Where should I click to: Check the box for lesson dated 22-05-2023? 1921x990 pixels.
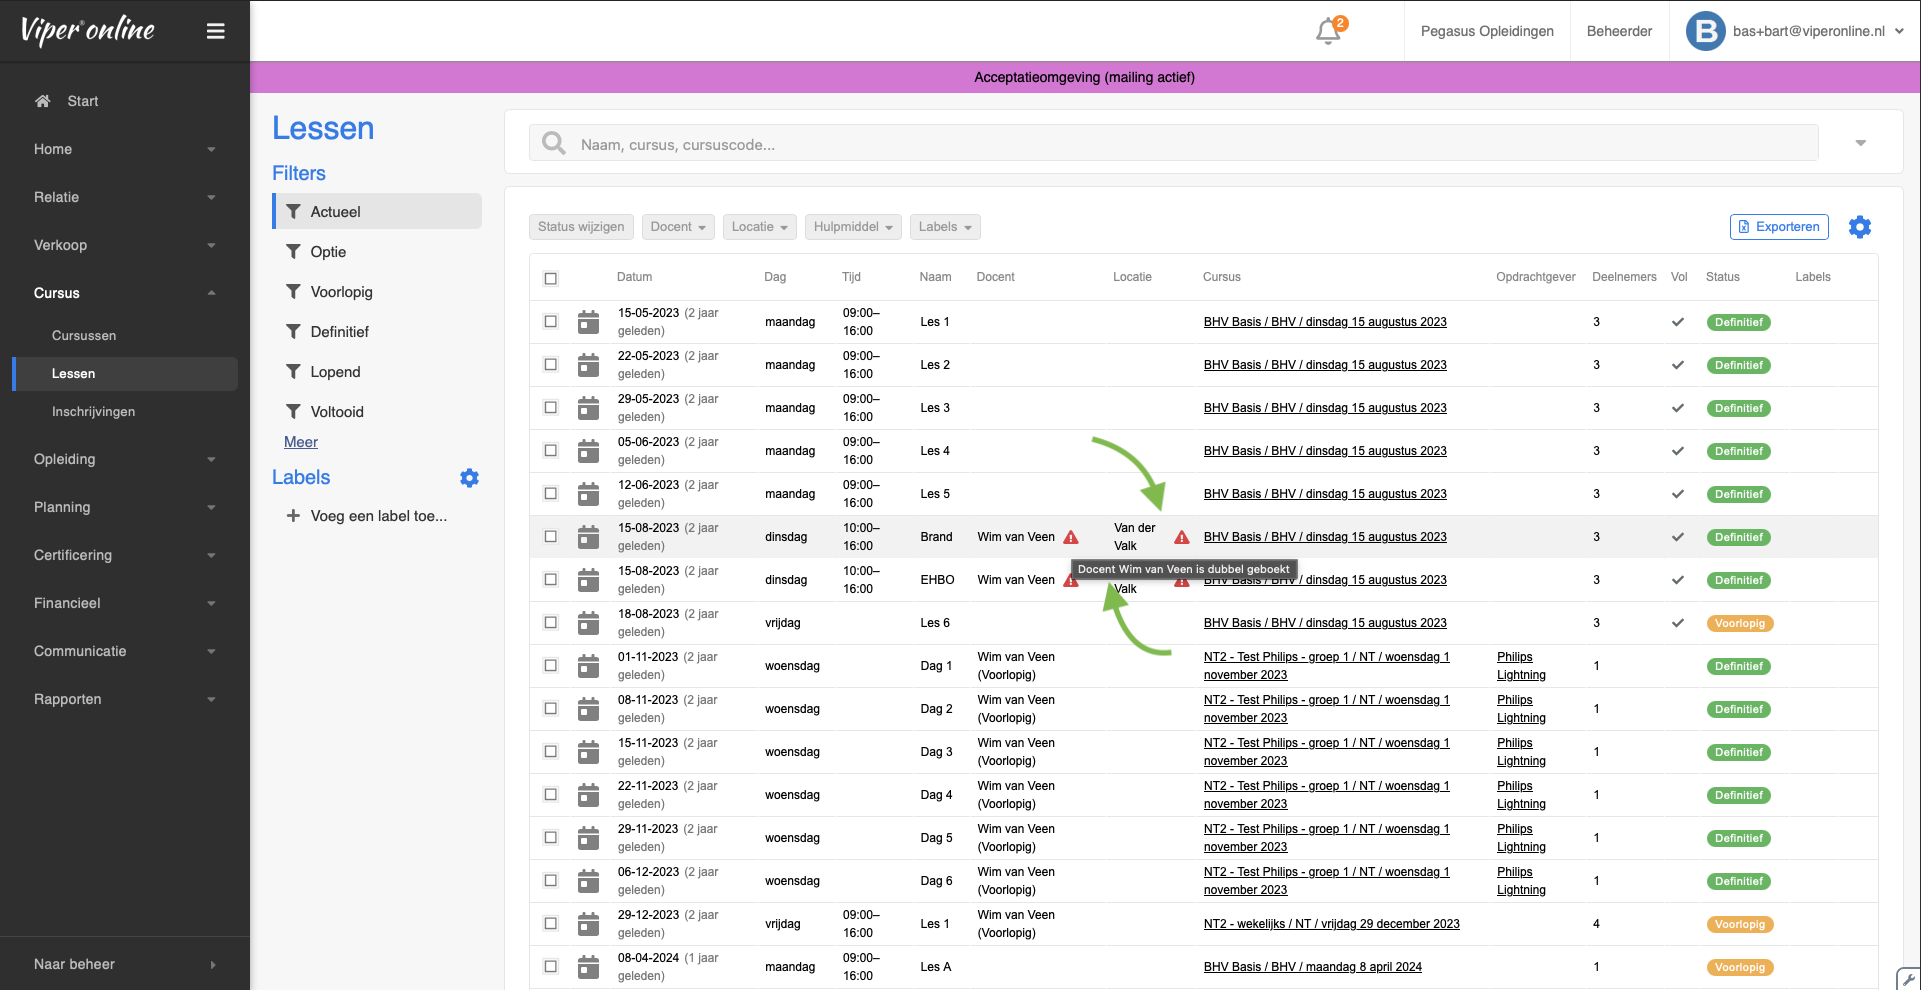click(551, 365)
